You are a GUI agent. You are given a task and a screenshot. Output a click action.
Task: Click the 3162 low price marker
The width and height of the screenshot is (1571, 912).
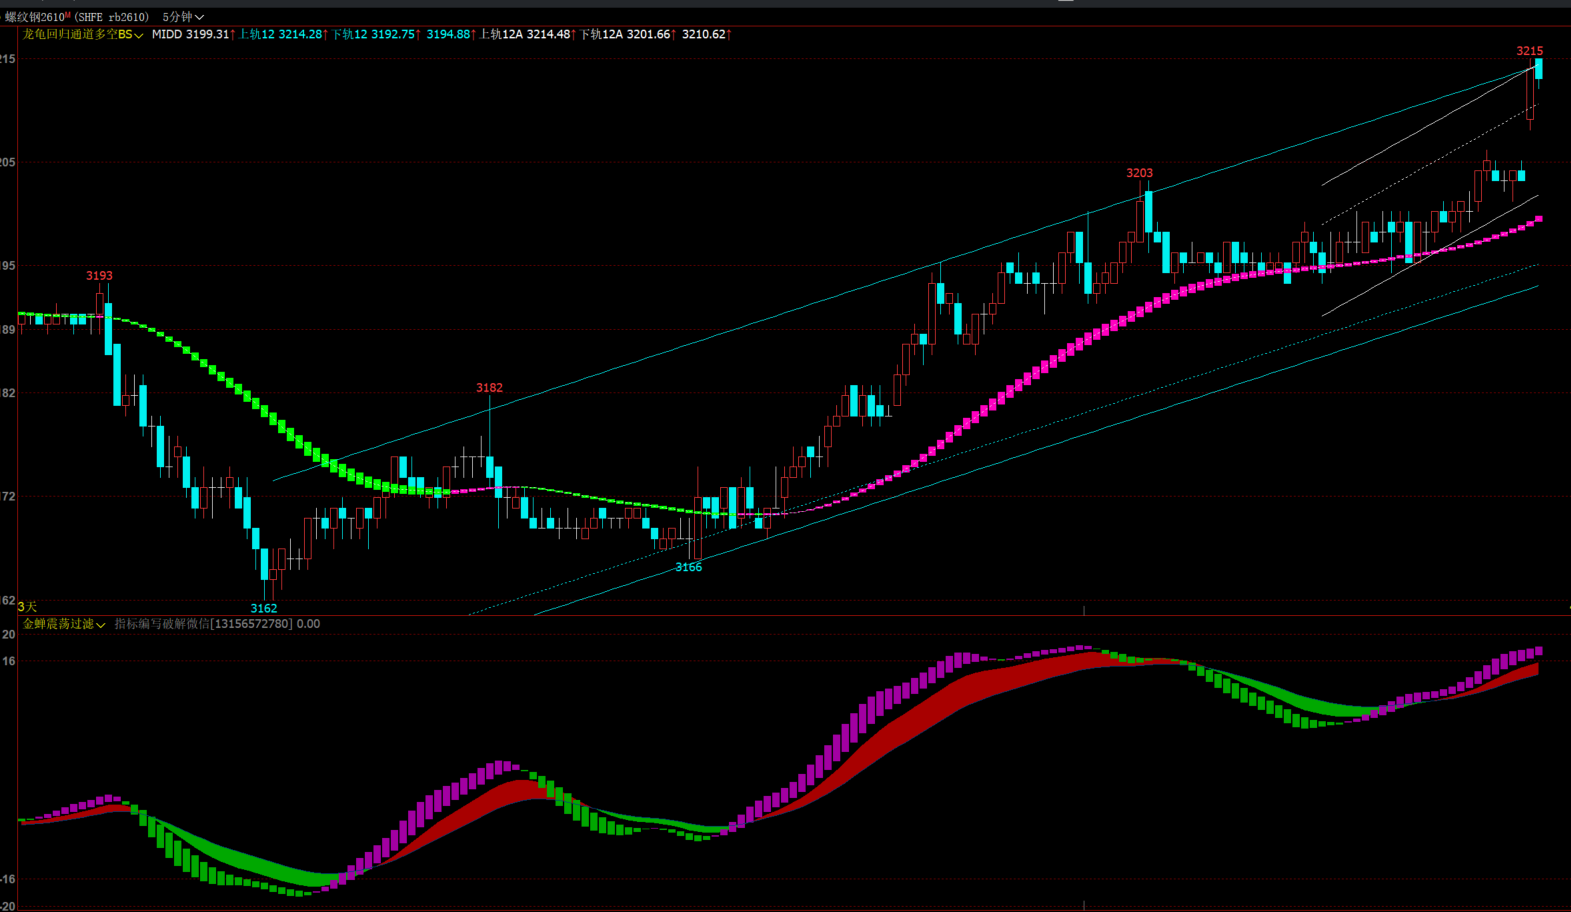tap(263, 608)
